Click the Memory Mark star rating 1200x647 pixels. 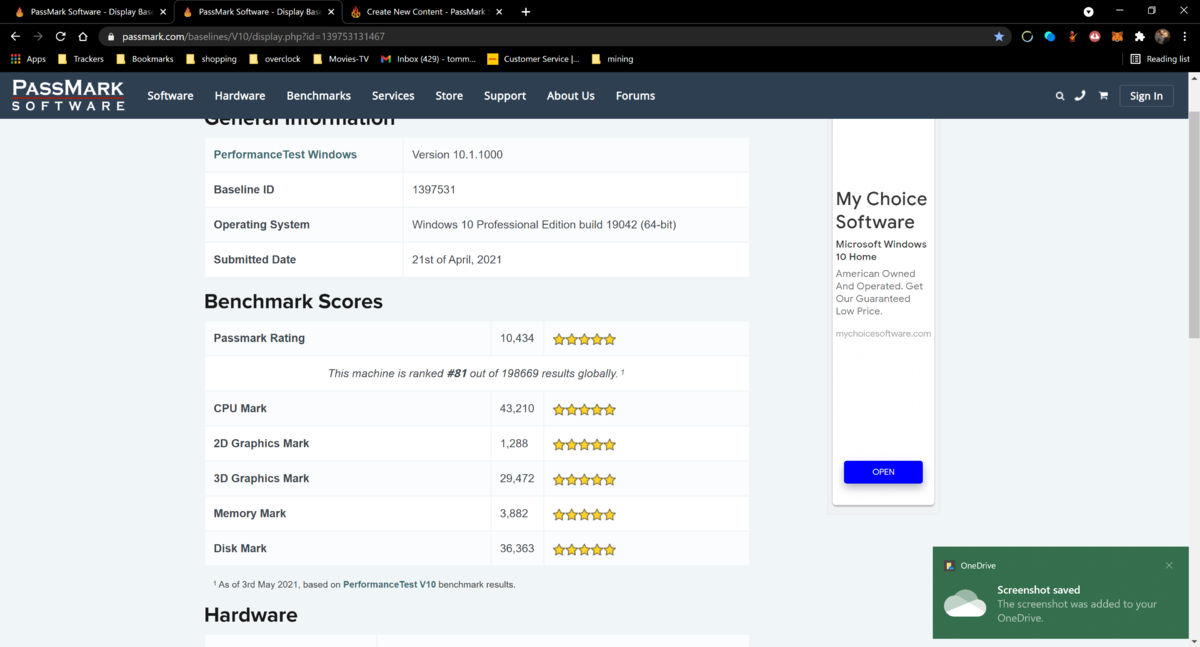[584, 514]
